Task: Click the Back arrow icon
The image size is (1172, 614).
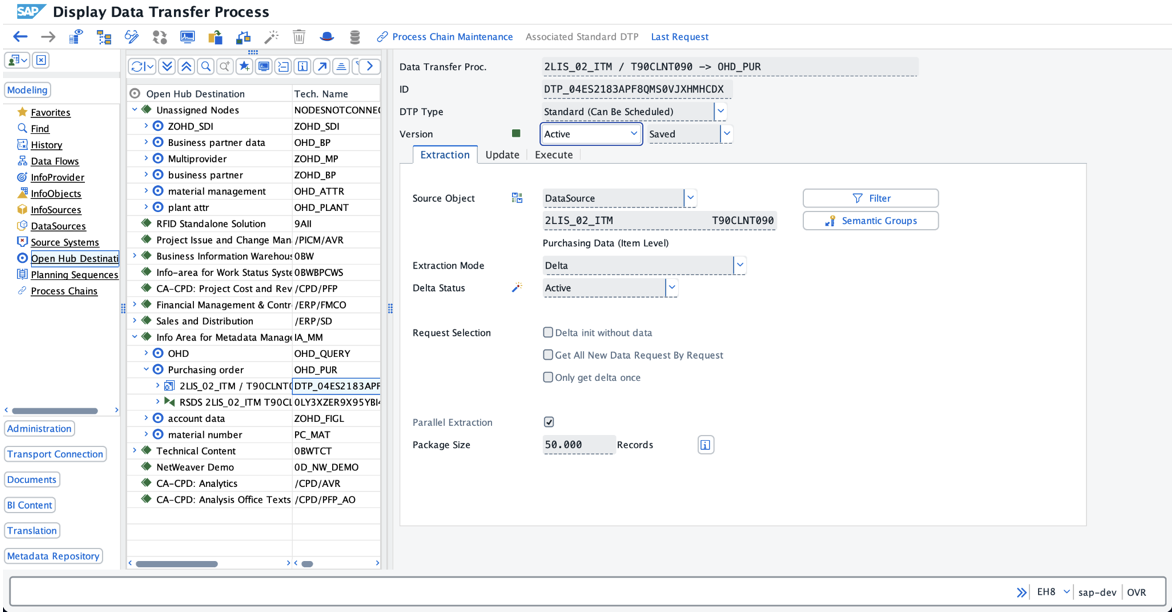Action: pos(20,37)
